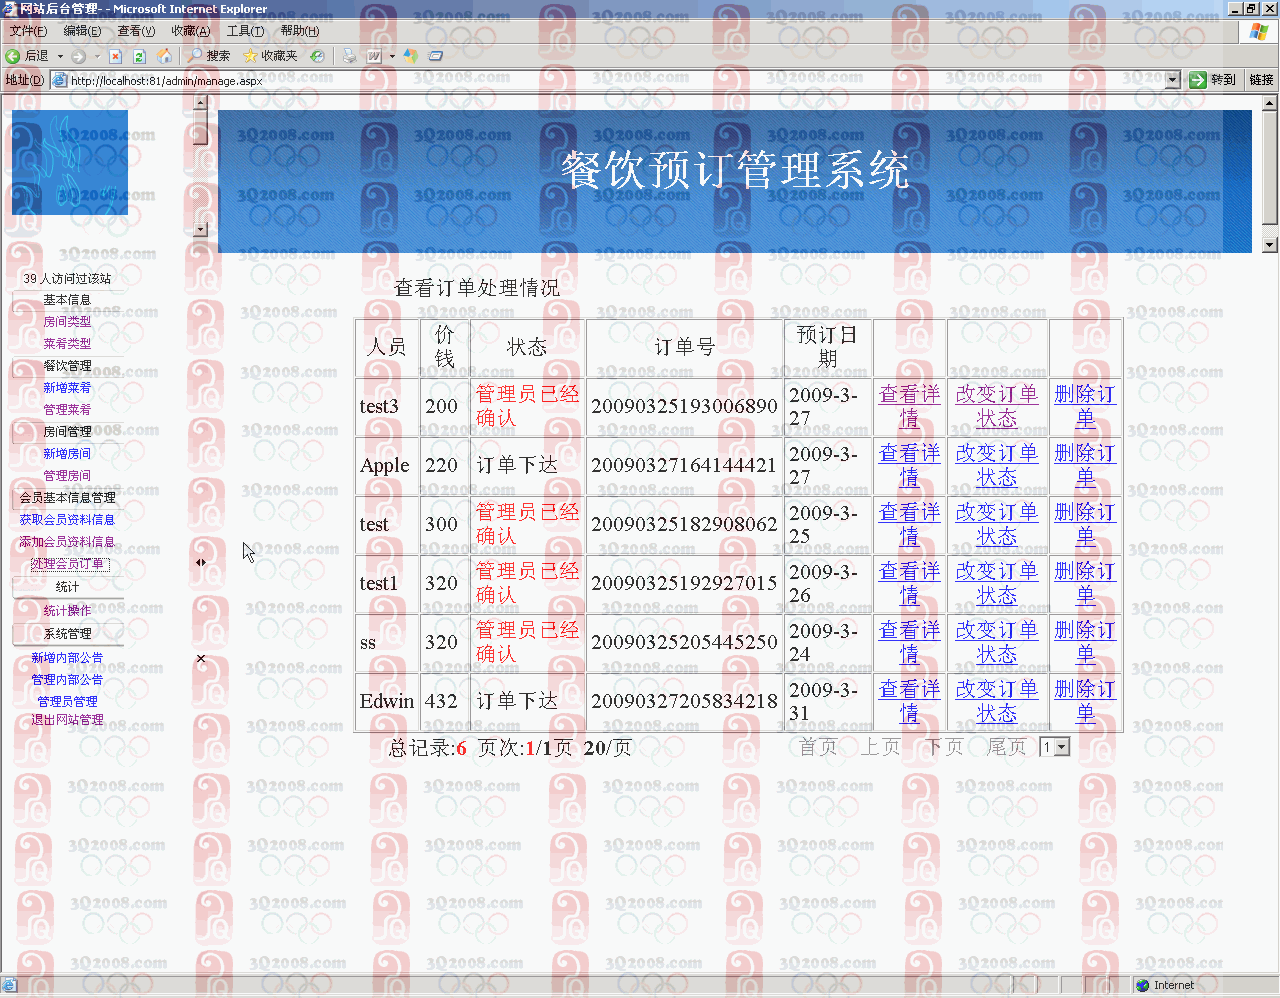Click the IE Back arrow icon
1280x998 pixels.
[13, 56]
